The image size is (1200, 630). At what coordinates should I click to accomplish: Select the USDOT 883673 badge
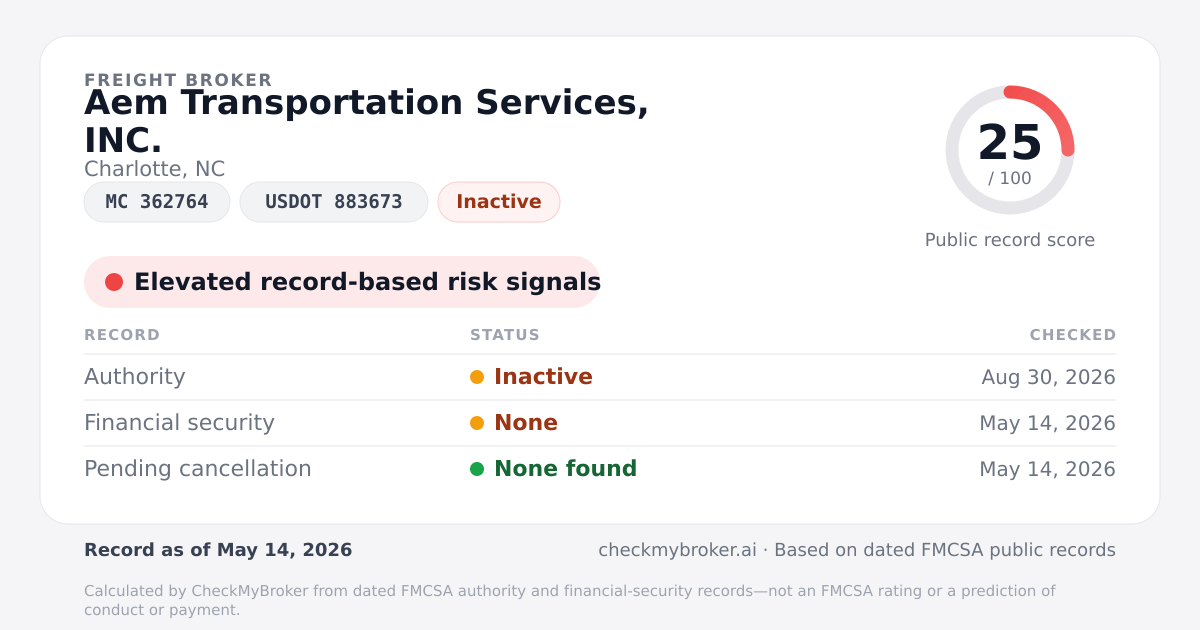point(334,202)
